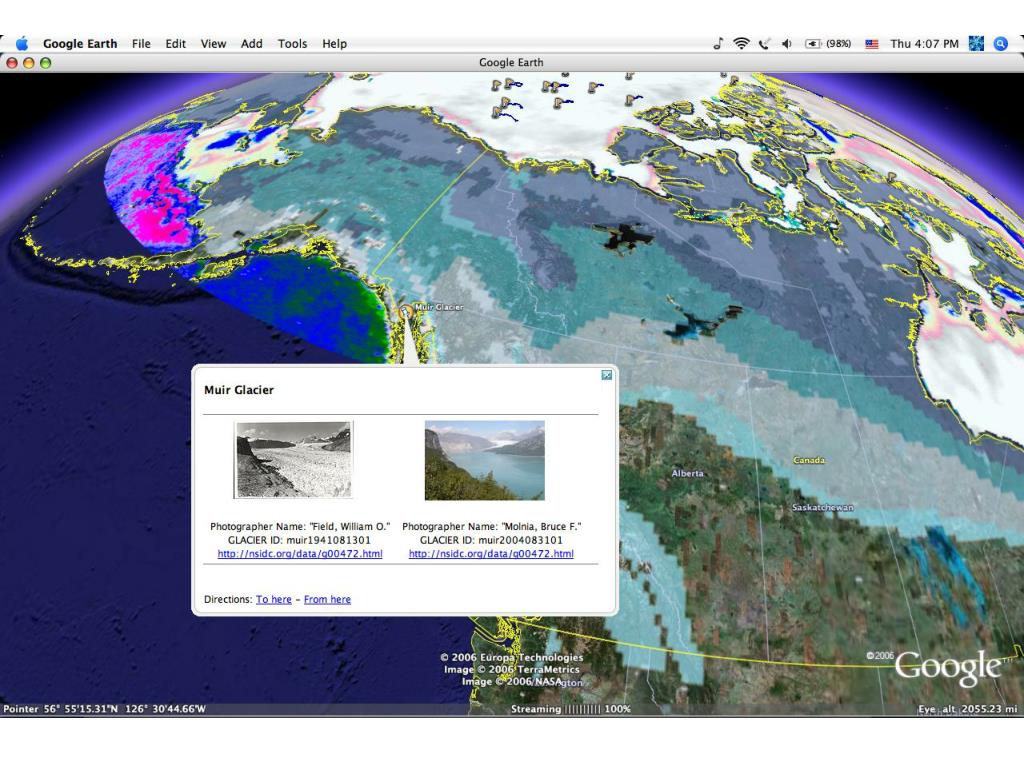1024x768 pixels.
Task: Open the Tools menu
Action: pos(292,44)
